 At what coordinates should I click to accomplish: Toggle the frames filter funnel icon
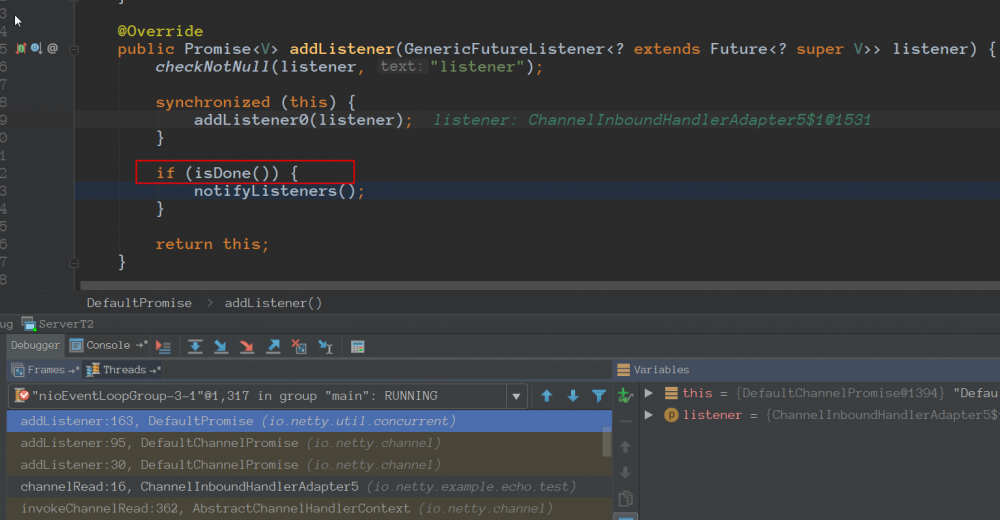pos(599,396)
